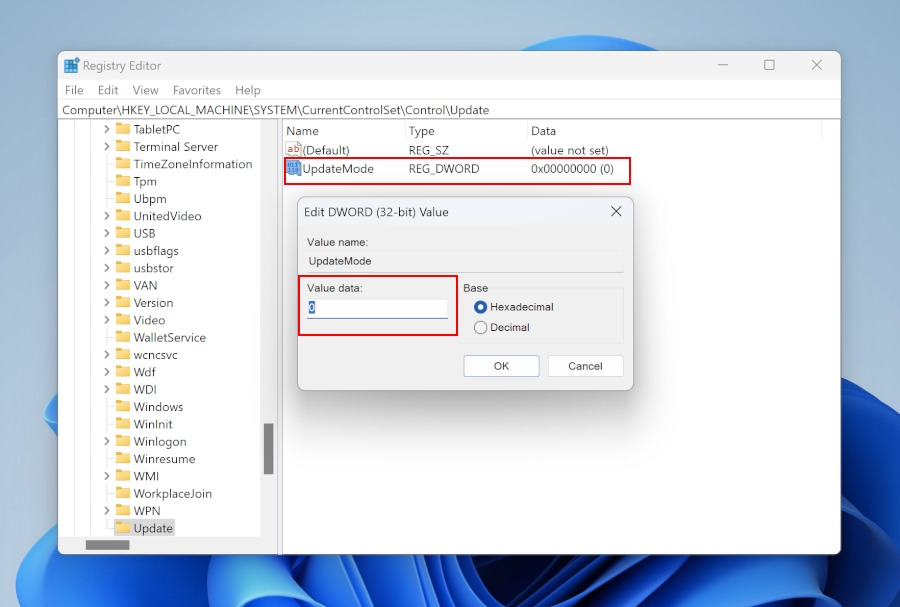Expand the USB key in tree

click(107, 234)
